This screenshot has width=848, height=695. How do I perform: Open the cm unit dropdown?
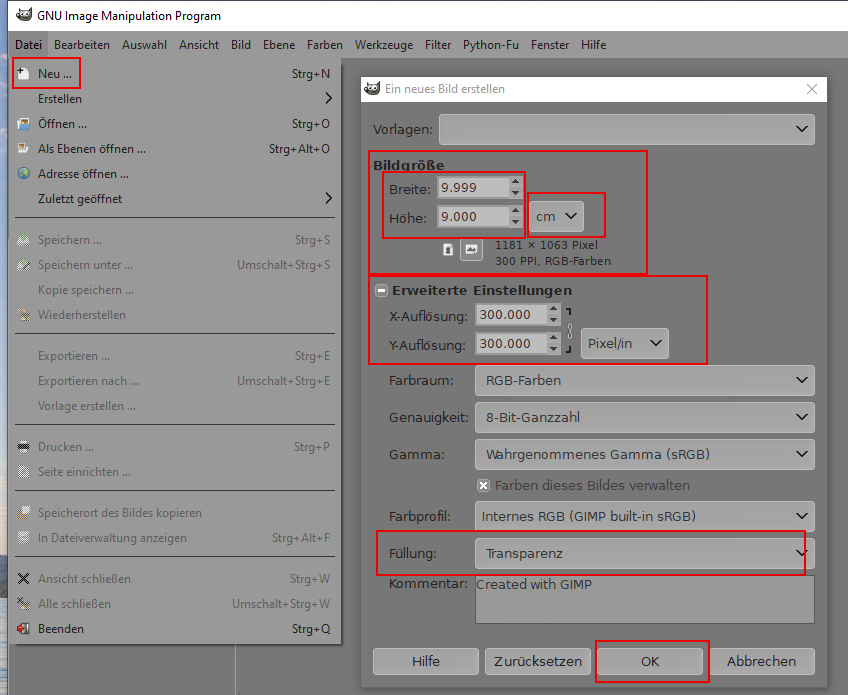pyautogui.click(x=557, y=216)
